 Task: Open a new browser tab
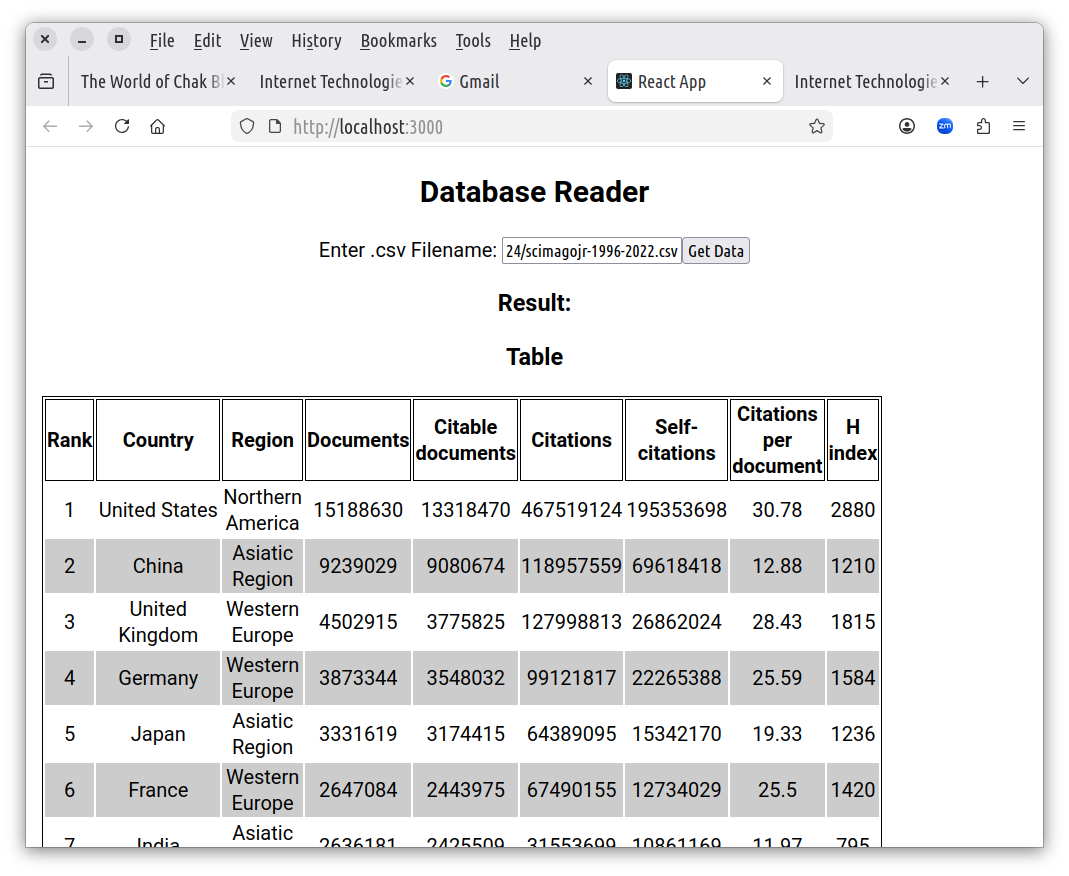click(x=983, y=82)
